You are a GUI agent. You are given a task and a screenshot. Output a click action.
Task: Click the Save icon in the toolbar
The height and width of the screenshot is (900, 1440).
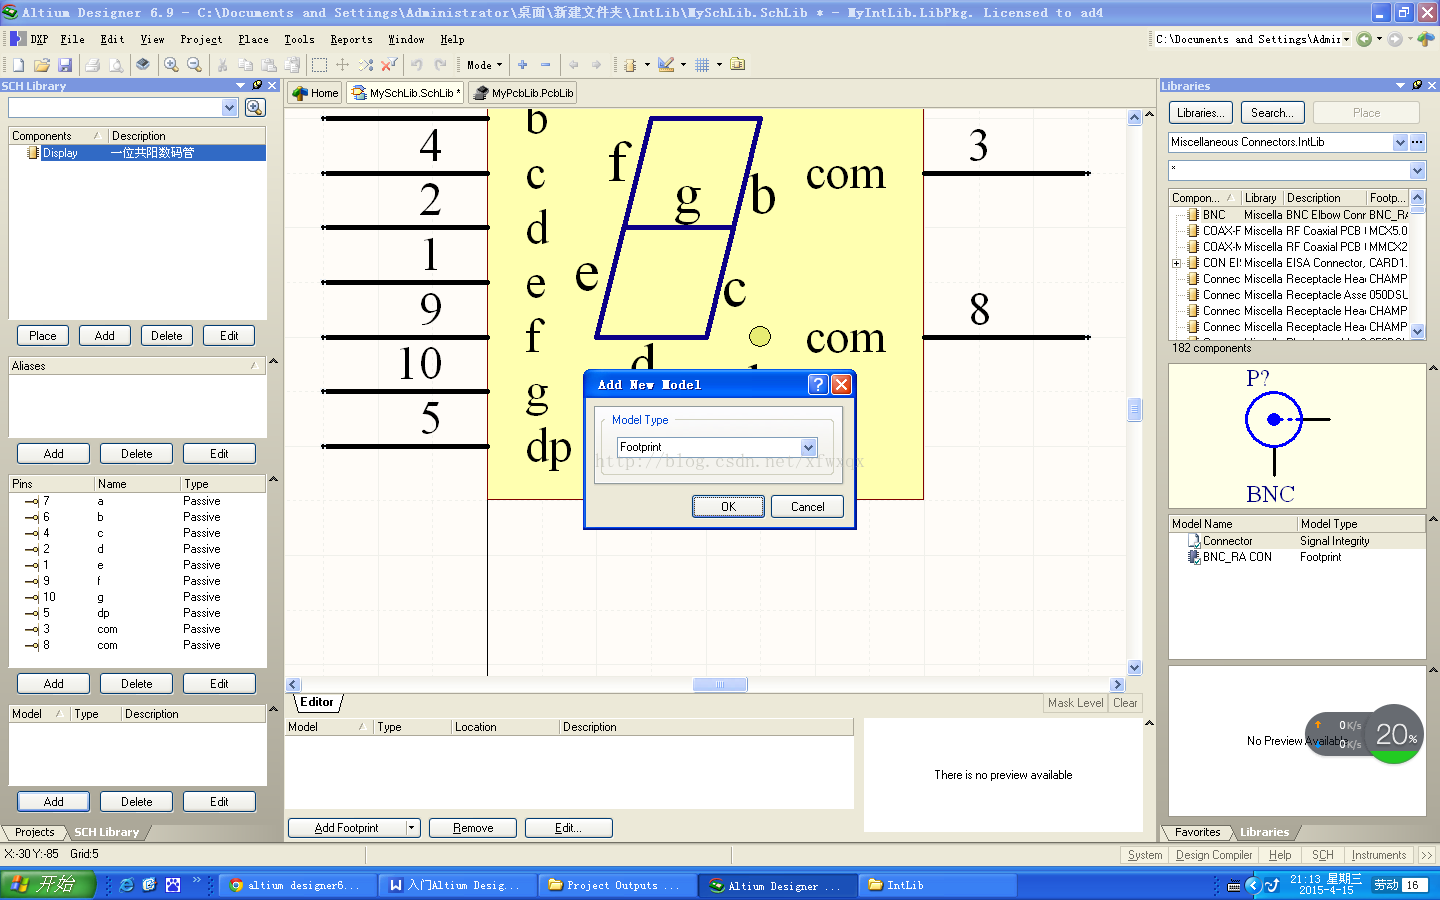click(x=65, y=65)
